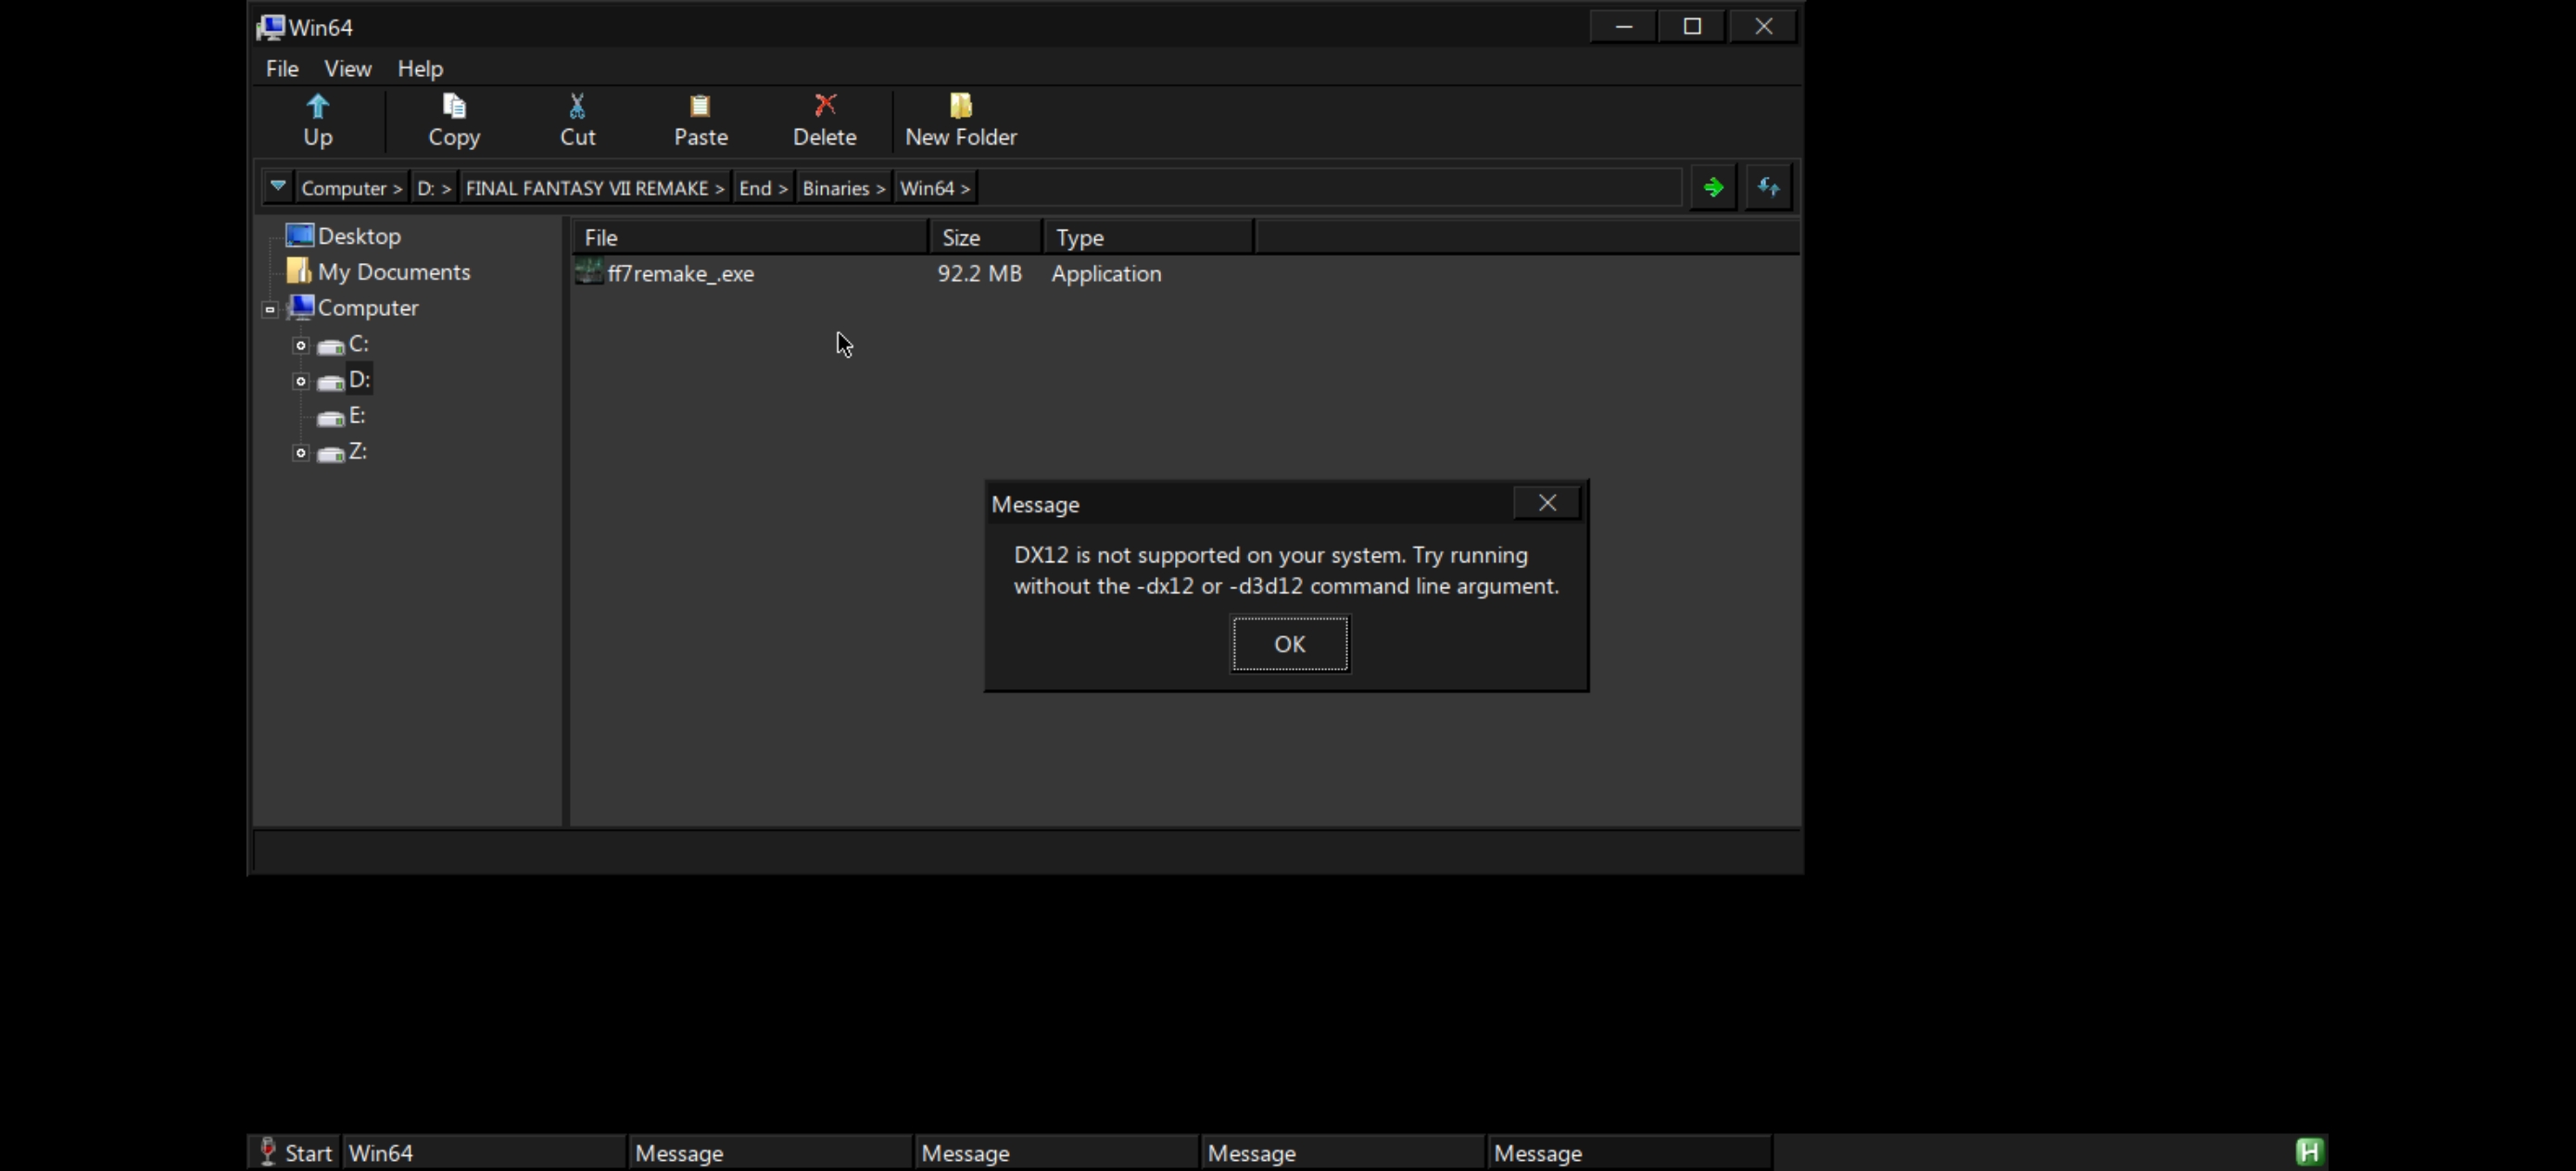Screen dimensions: 2576x1171
Task: Paste from clipboard in toolbar
Action: (x=700, y=120)
